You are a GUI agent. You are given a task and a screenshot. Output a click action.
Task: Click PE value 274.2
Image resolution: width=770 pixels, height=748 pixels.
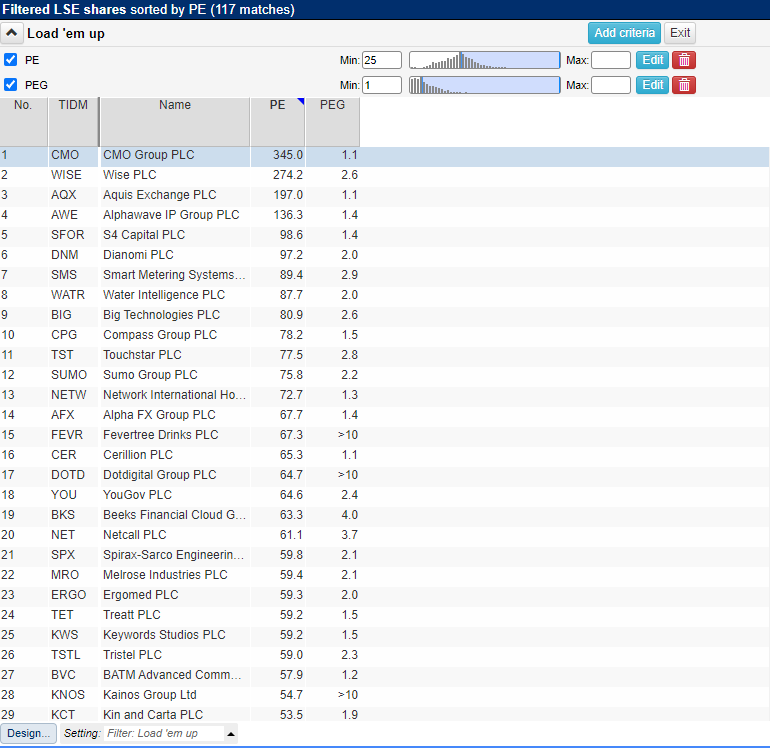288,175
